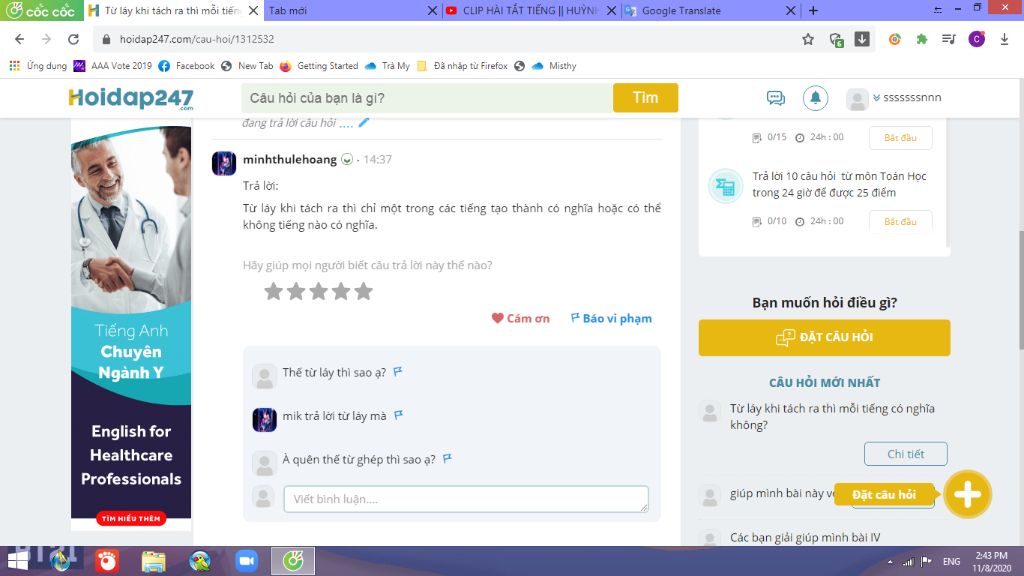The width and height of the screenshot is (1024, 576).
Task: Close the Google Translate tab
Action: point(790,10)
